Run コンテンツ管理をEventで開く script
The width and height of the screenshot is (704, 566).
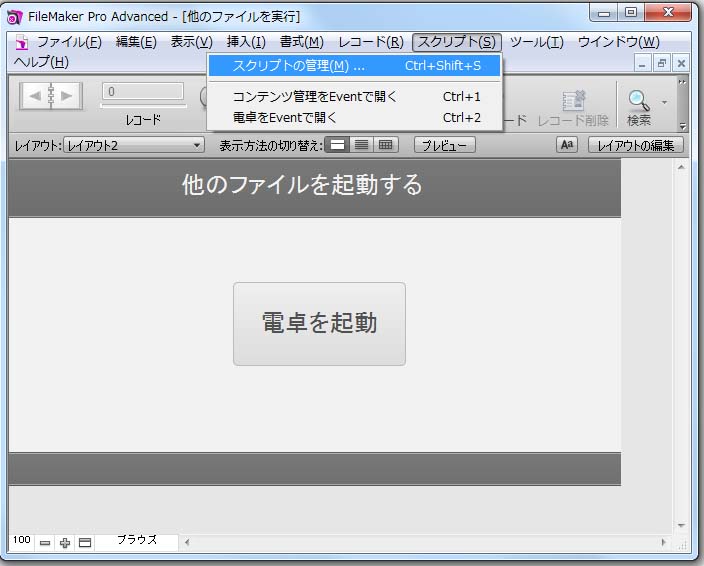point(354,97)
